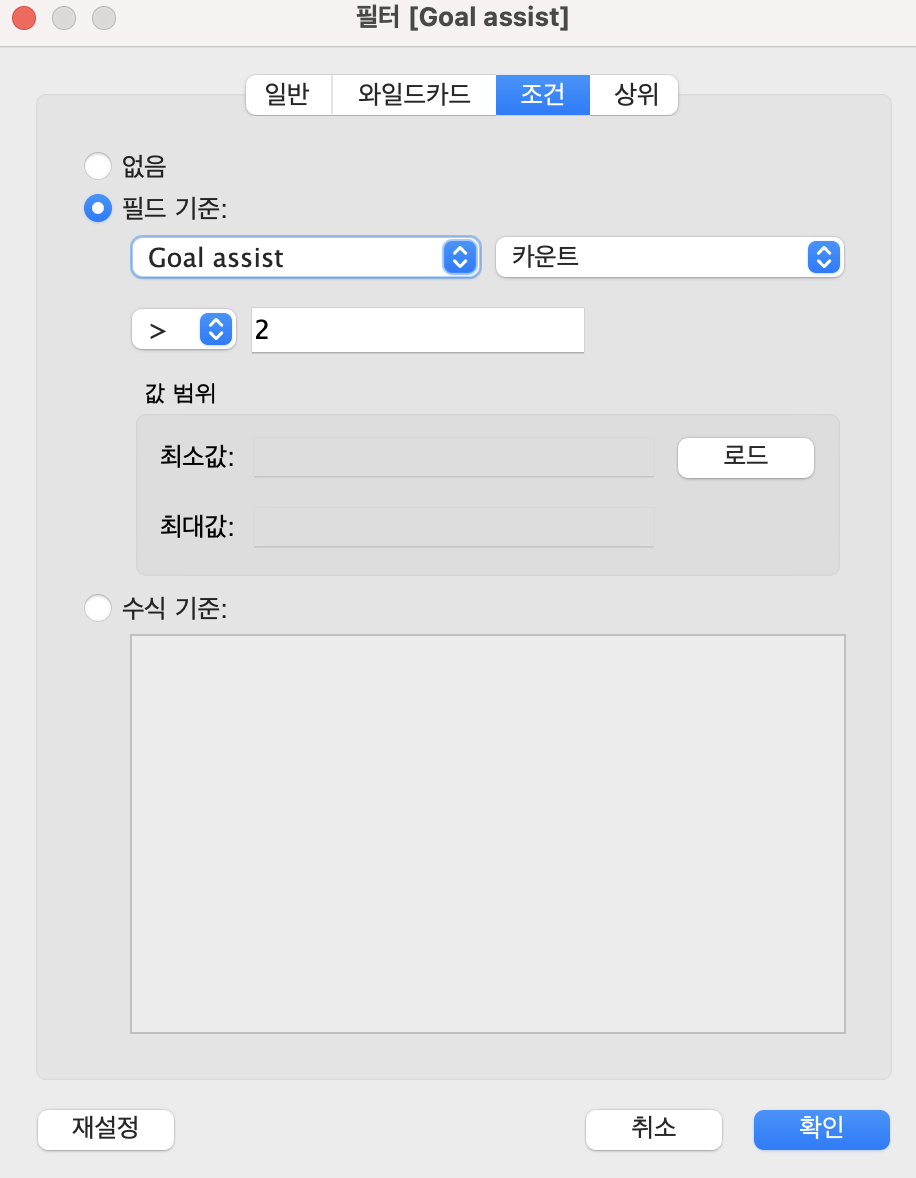Screen dimensions: 916x1178
Task: Choose the 필드 기준 radio option
Action: pos(98,209)
